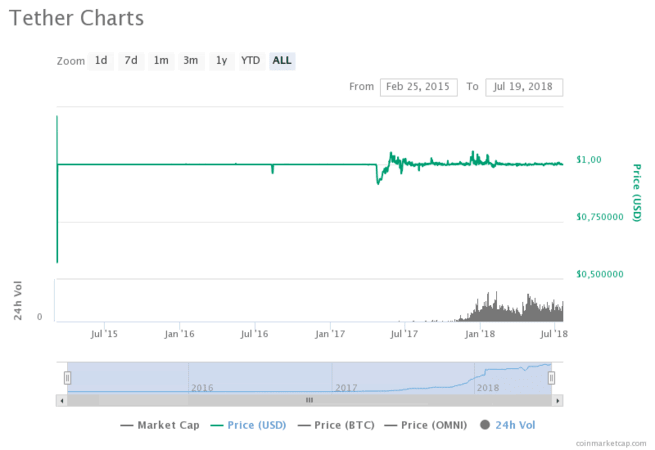Enable the Price (OMNI) series
This screenshot has width=655, height=450.
coord(429,425)
